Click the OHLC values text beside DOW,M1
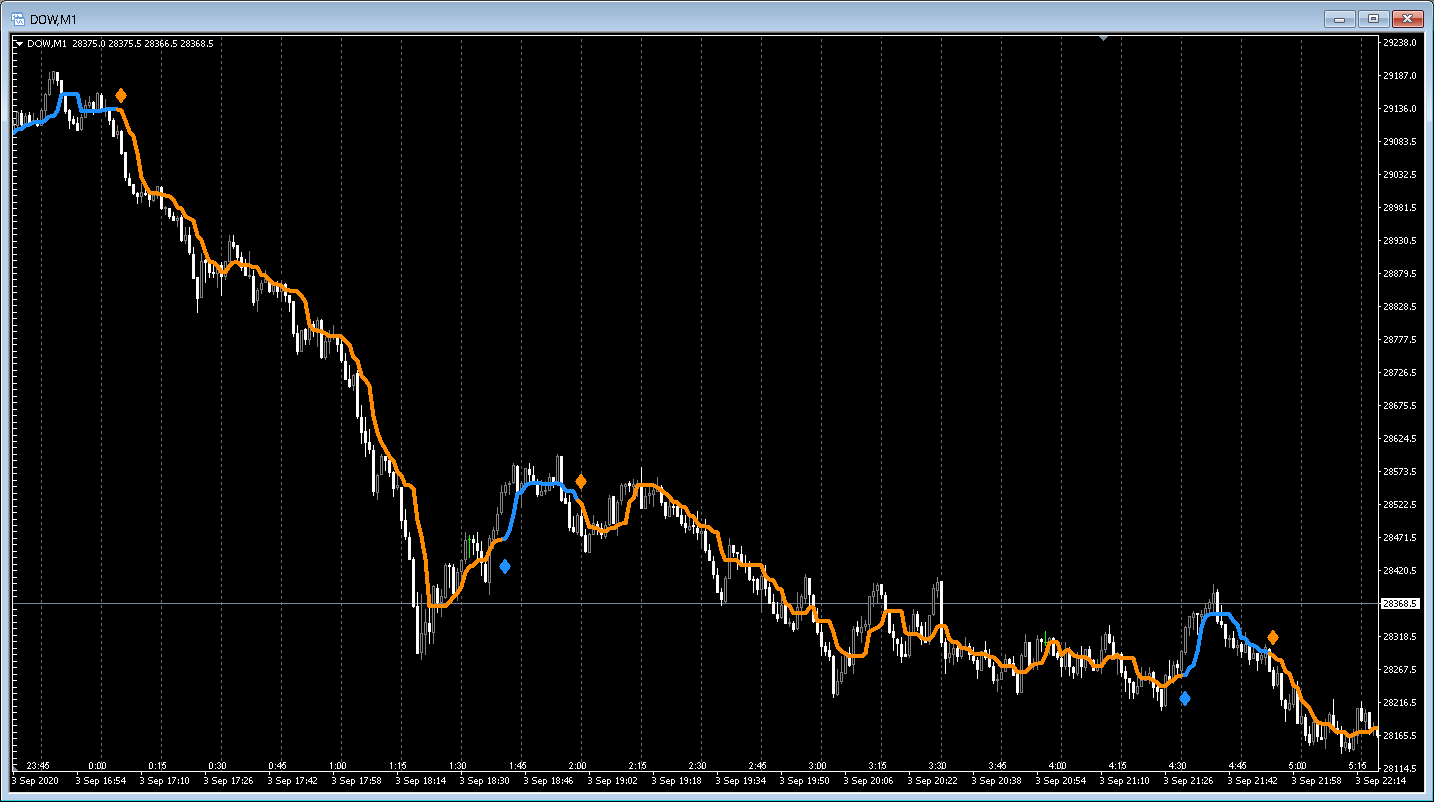Image resolution: width=1434 pixels, height=802 pixels. click(x=142, y=44)
